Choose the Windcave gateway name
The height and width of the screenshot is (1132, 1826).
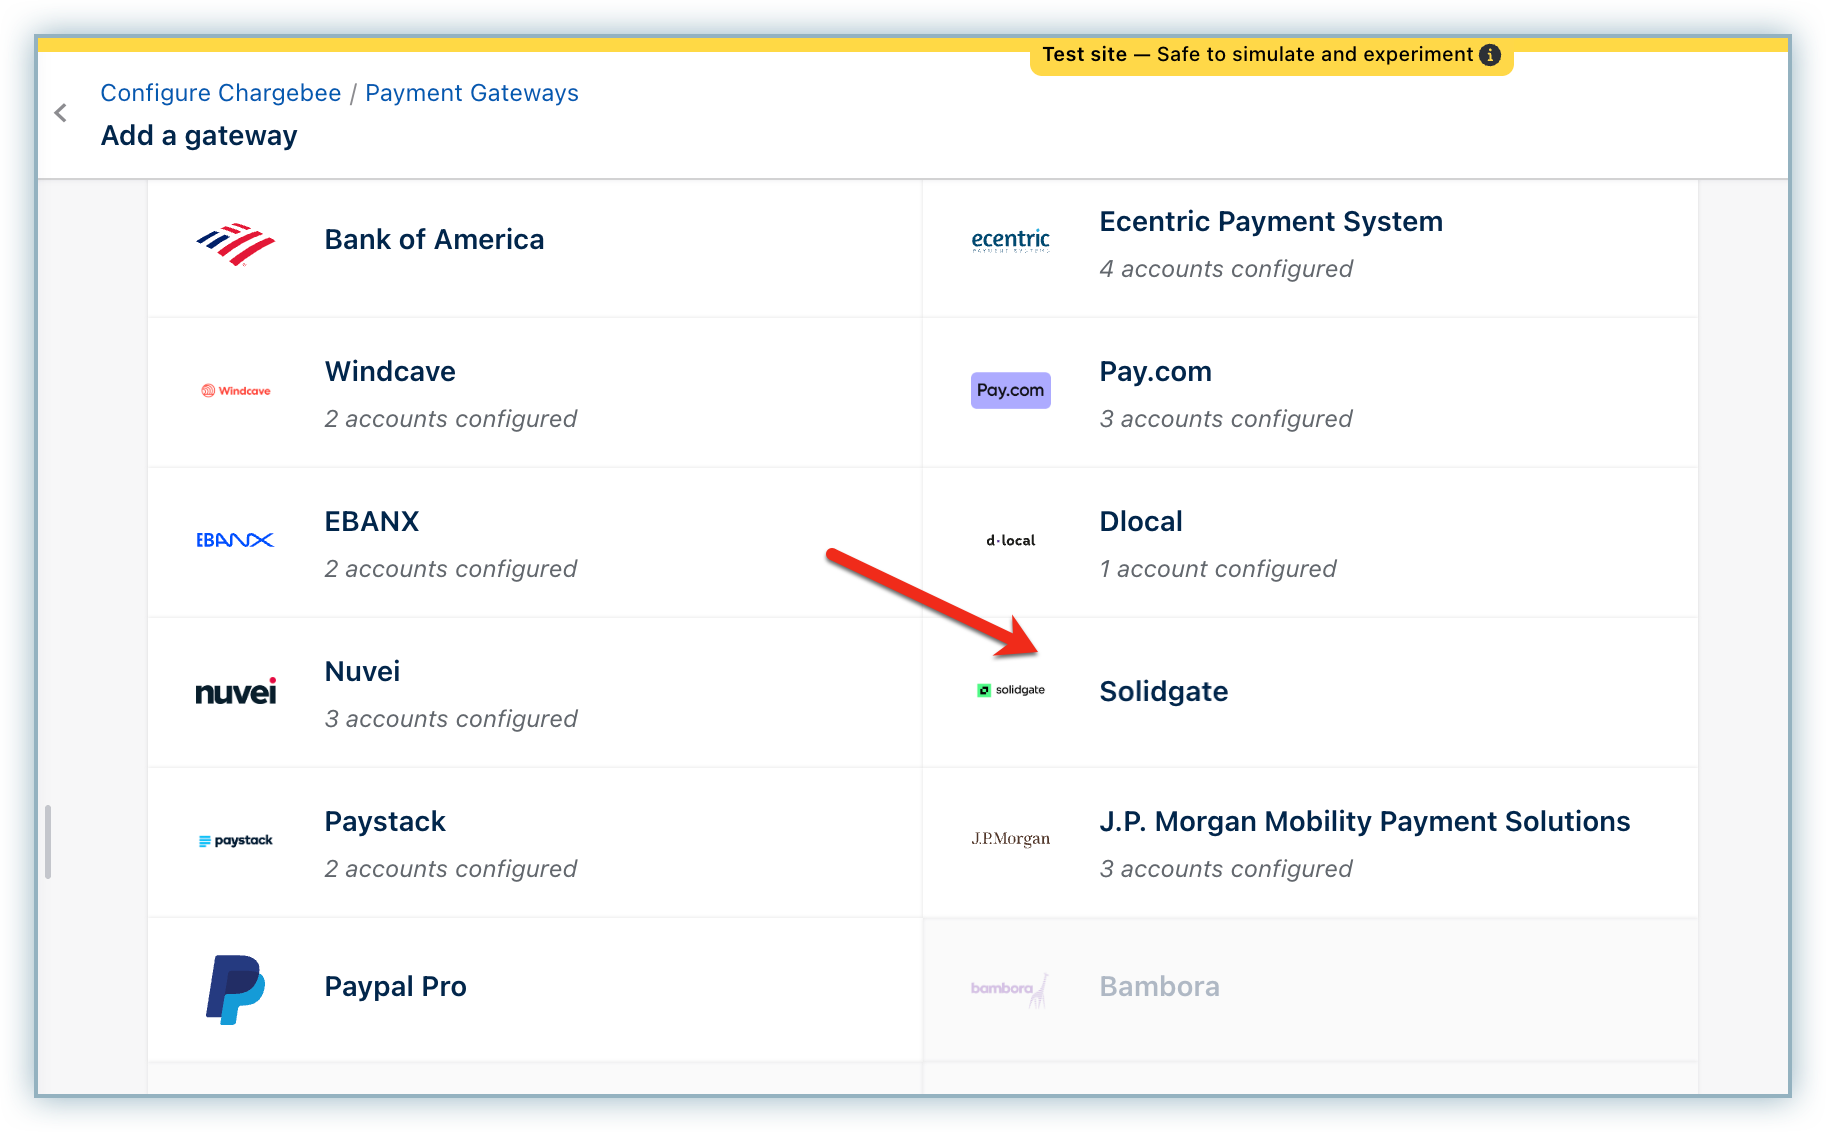390,372
